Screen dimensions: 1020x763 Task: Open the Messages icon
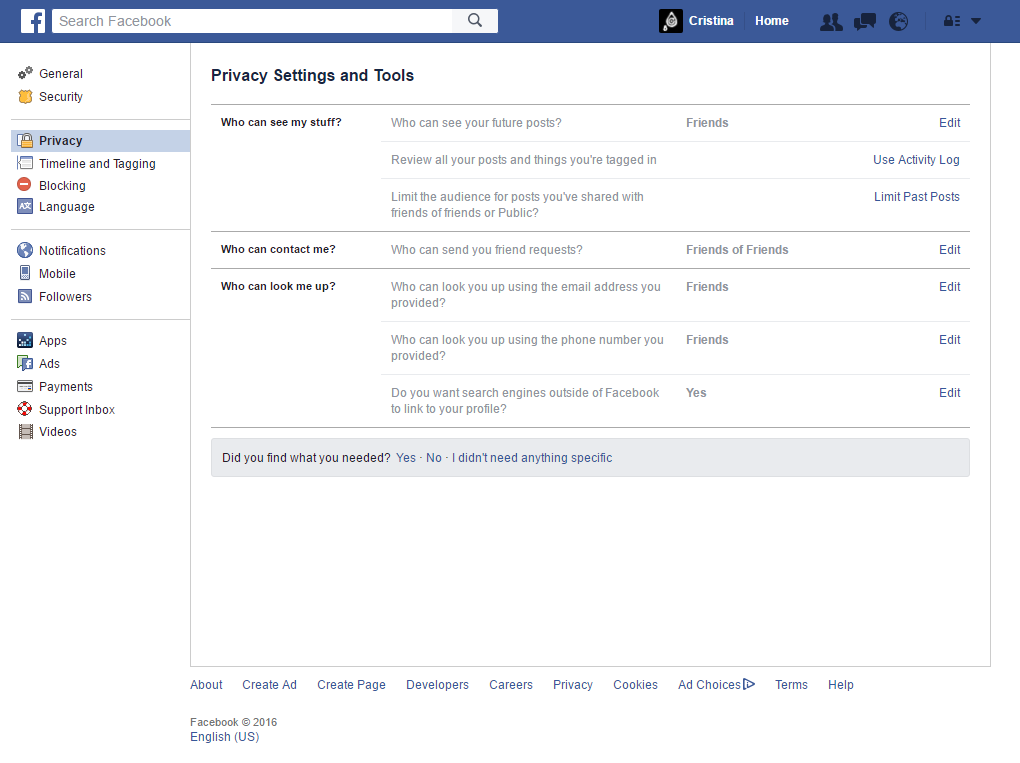pos(865,21)
